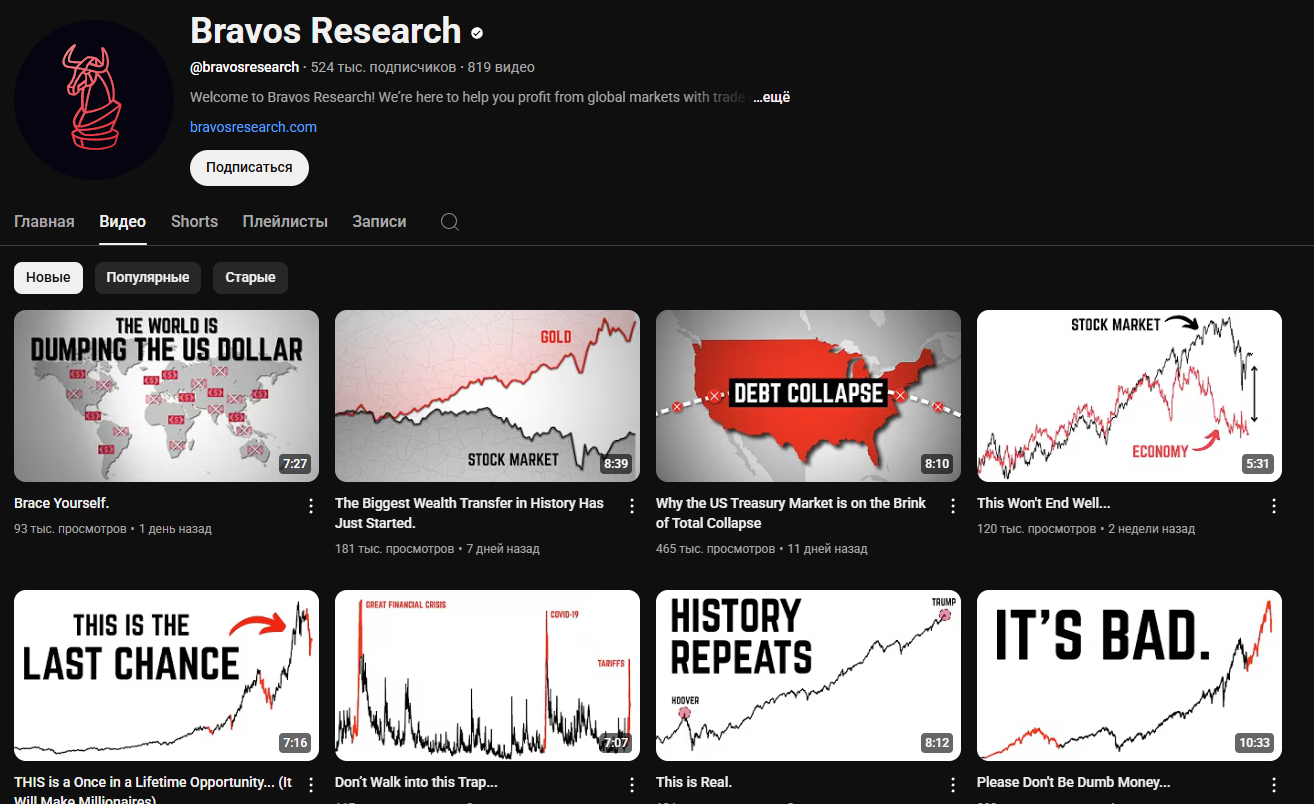Open options for 'Please Don't Be Dumb Money...'

click(x=1274, y=785)
